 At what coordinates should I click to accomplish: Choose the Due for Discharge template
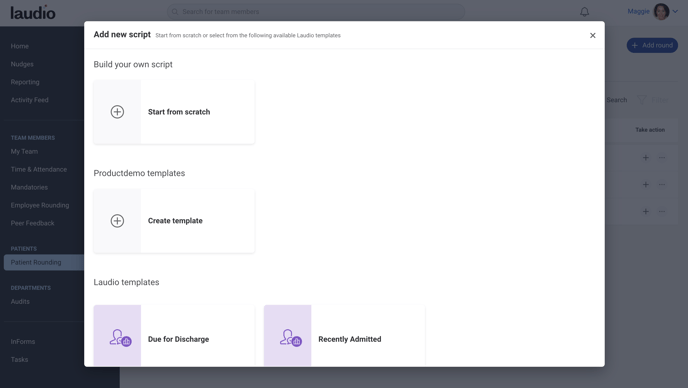174,336
